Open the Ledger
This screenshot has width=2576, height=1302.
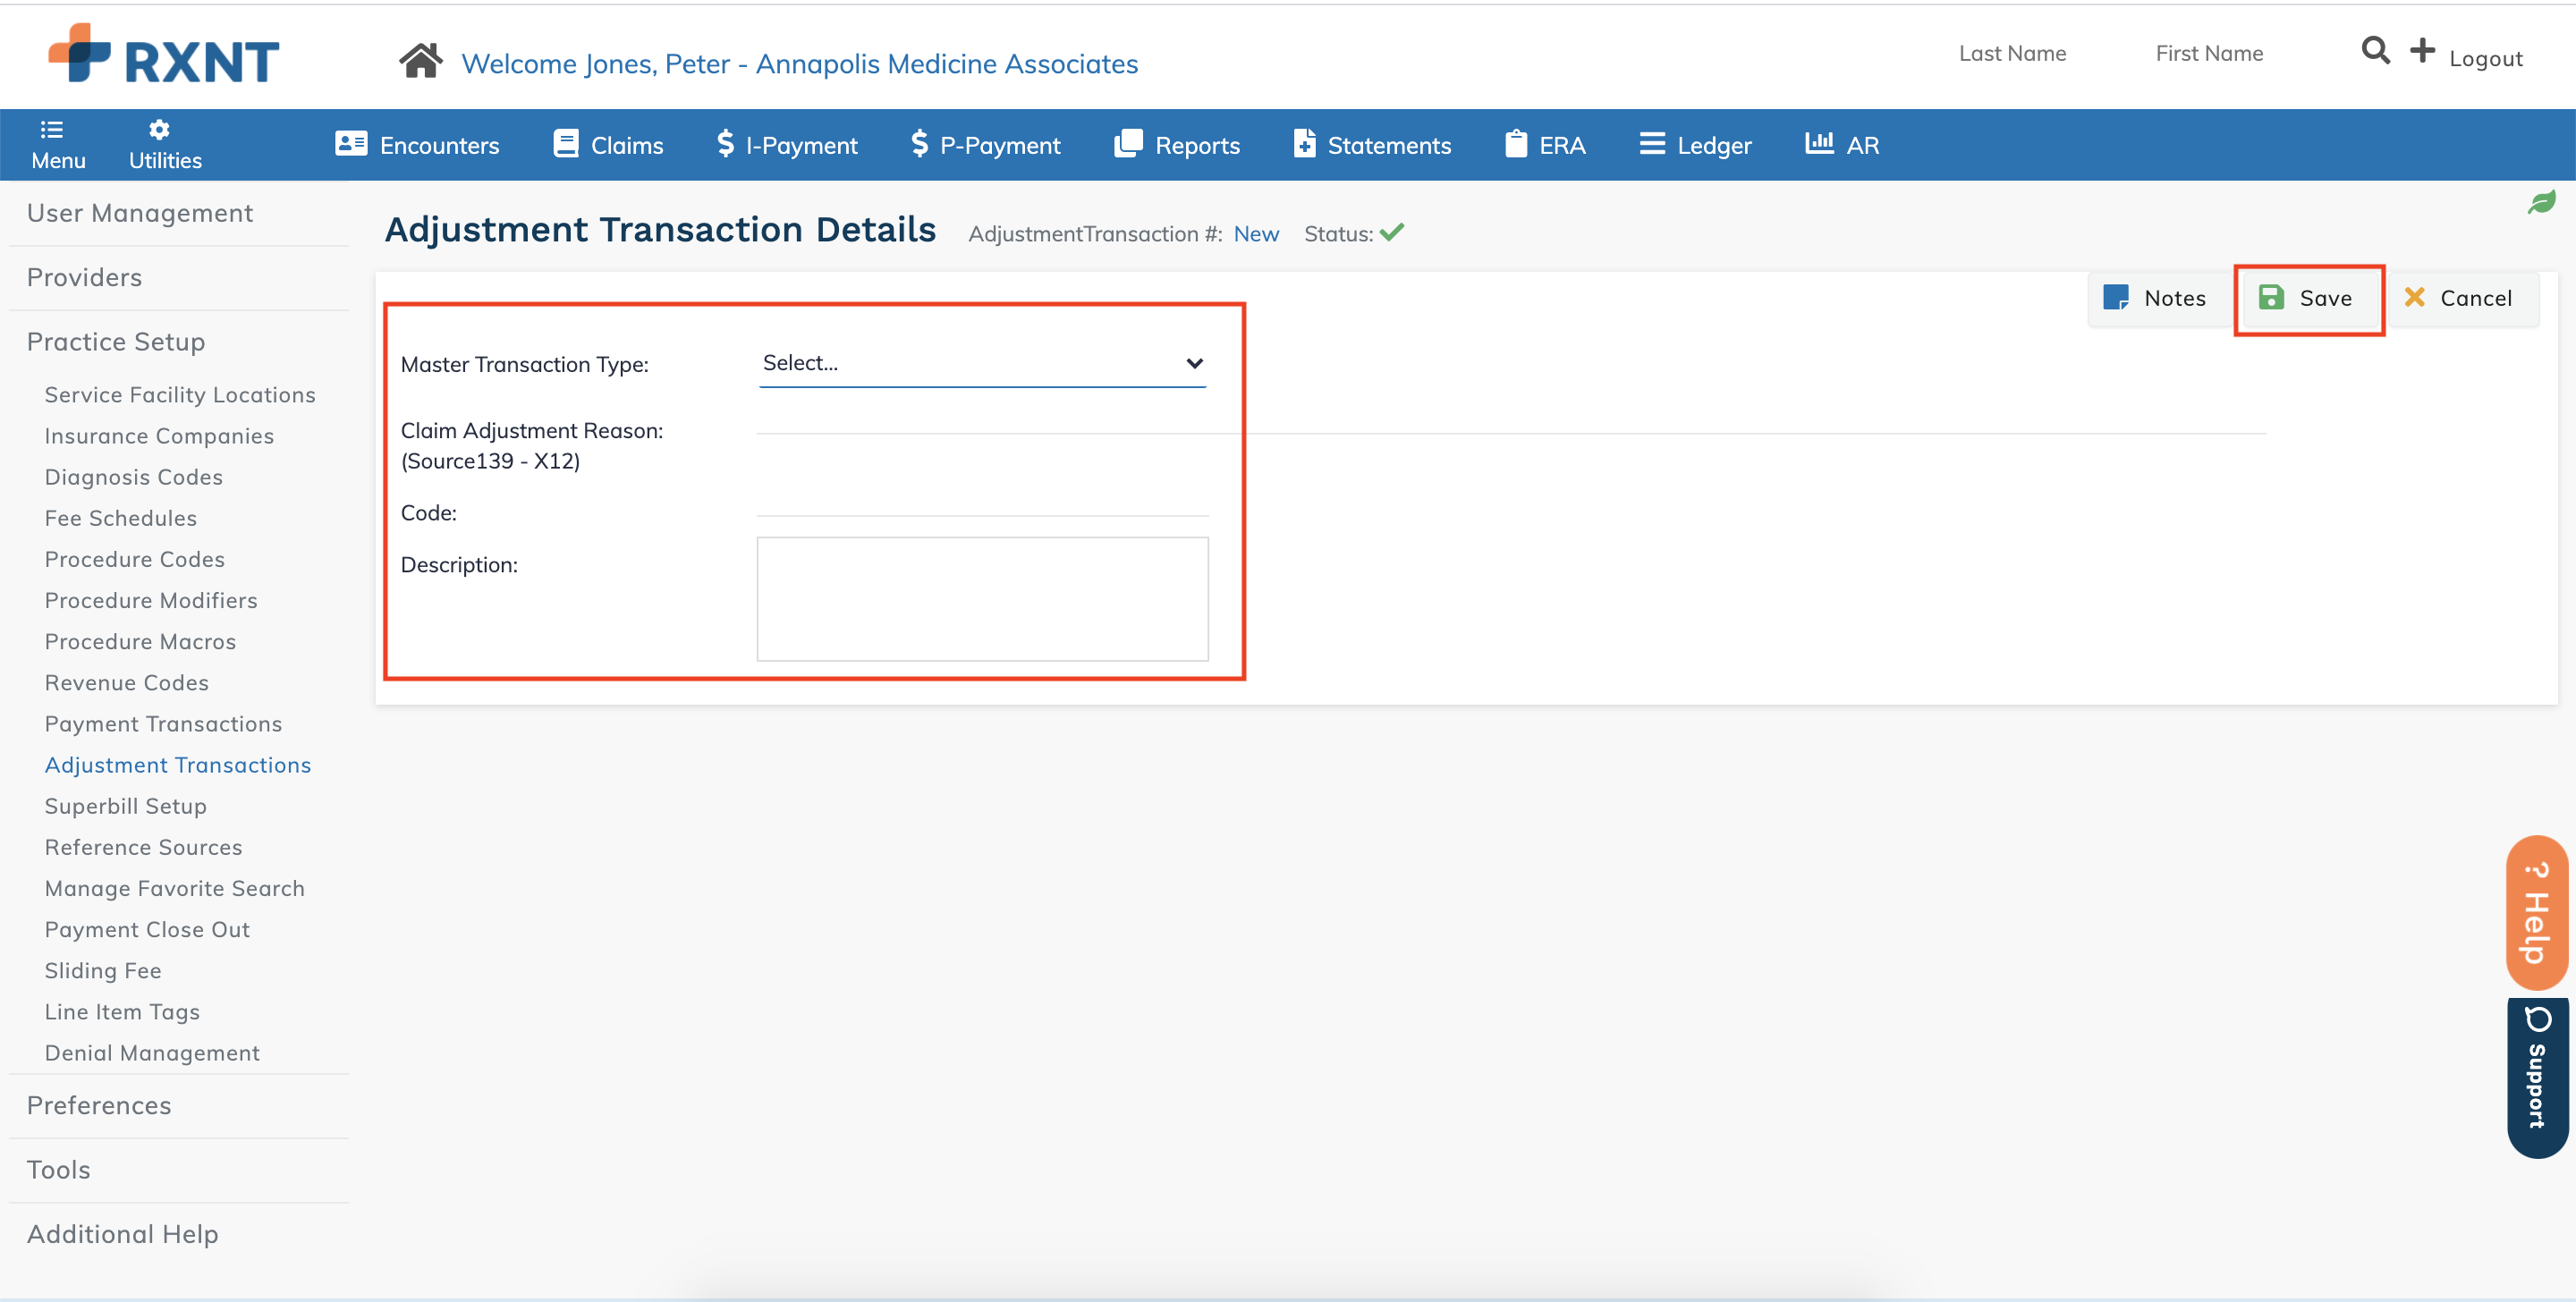pyautogui.click(x=1696, y=145)
